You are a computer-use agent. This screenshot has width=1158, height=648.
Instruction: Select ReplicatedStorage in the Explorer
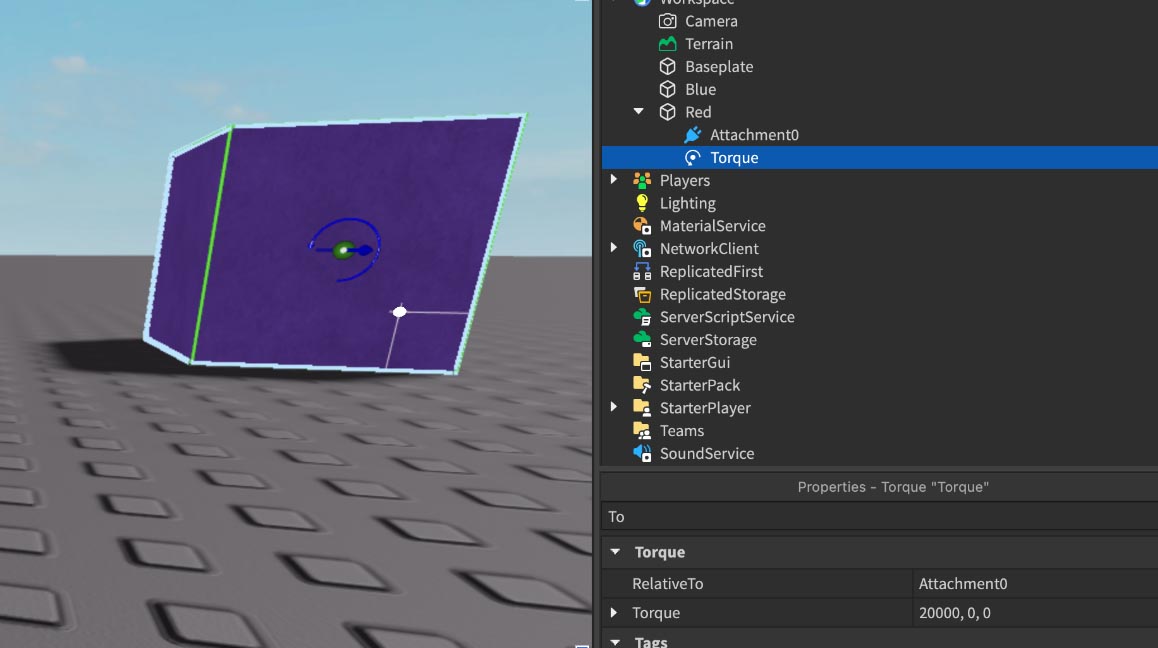[x=722, y=294]
